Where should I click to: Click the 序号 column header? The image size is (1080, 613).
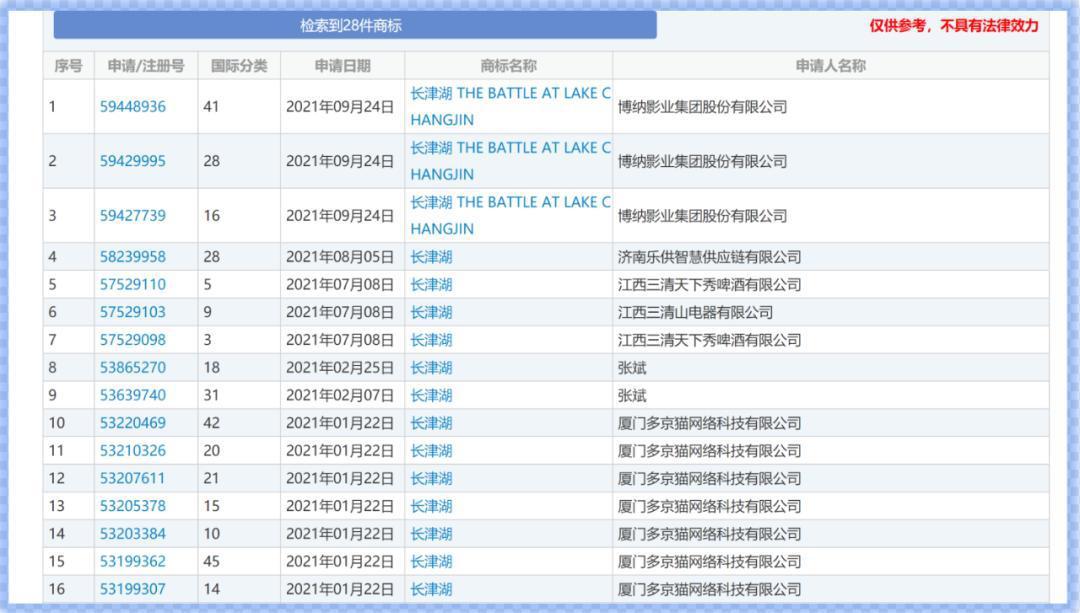(x=64, y=64)
